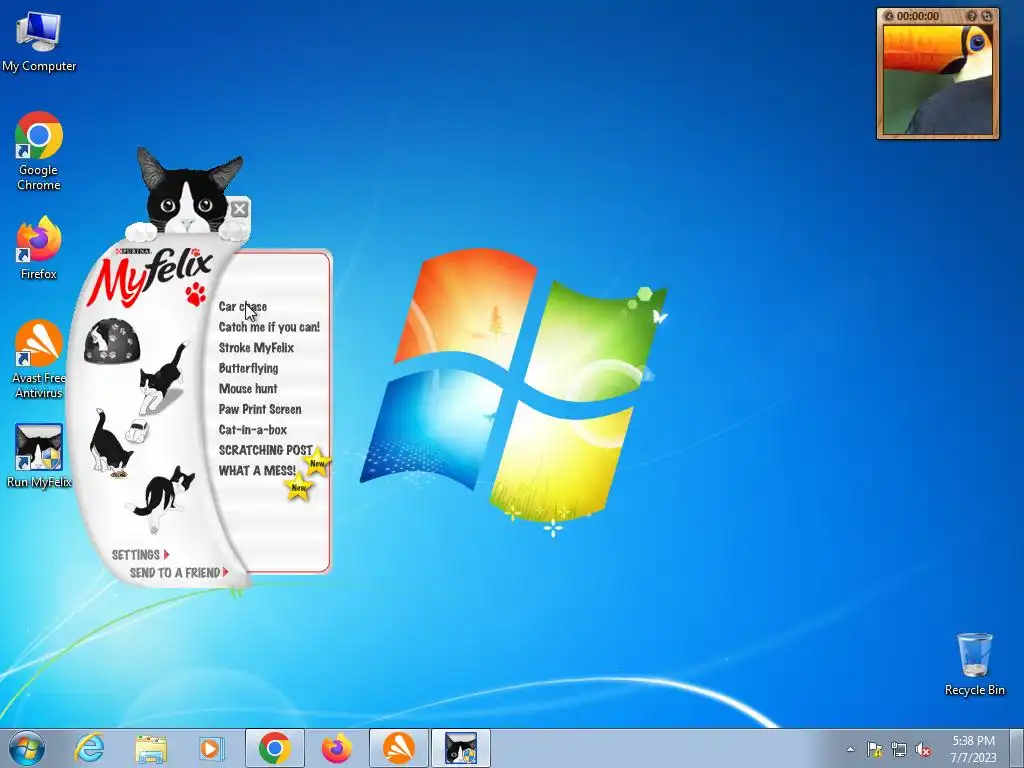The image size is (1024, 768).
Task: Click Show desktop button at taskbar end
Action: (x=1017, y=748)
